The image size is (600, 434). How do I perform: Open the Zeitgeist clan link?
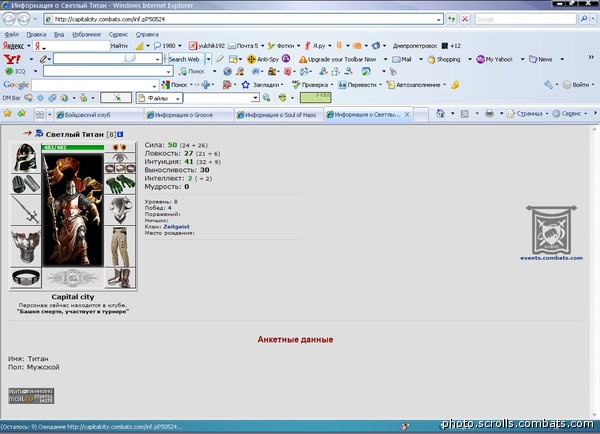coord(176,227)
